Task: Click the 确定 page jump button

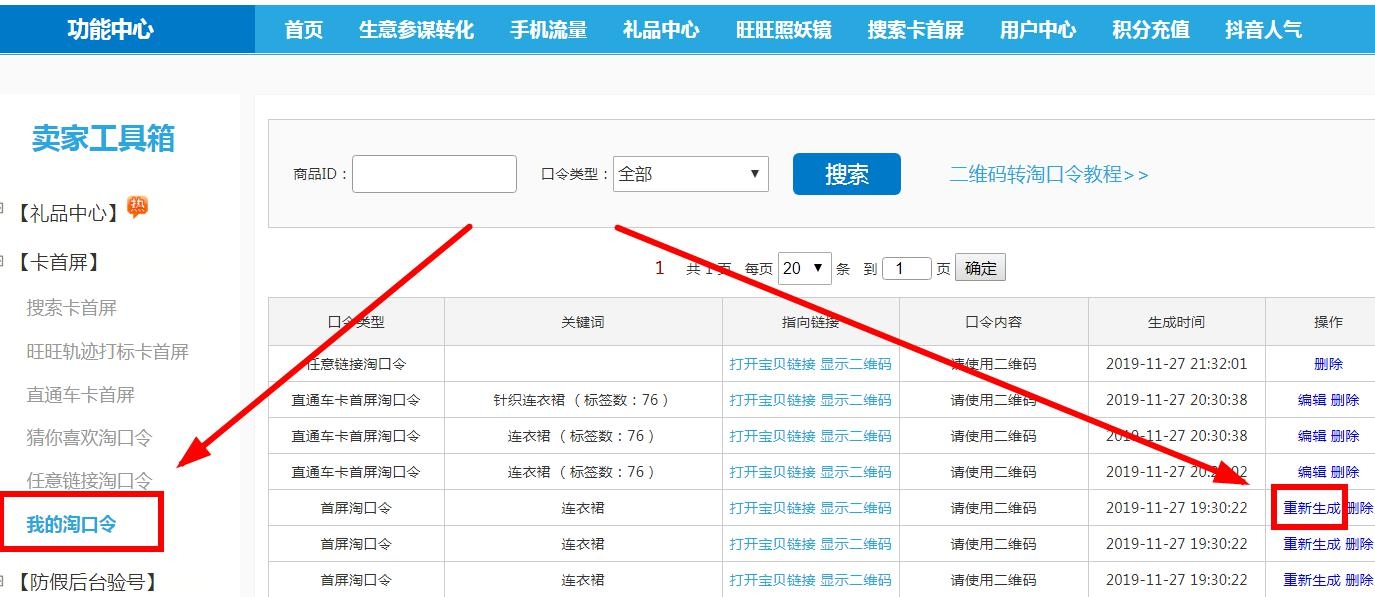Action: [x=980, y=268]
